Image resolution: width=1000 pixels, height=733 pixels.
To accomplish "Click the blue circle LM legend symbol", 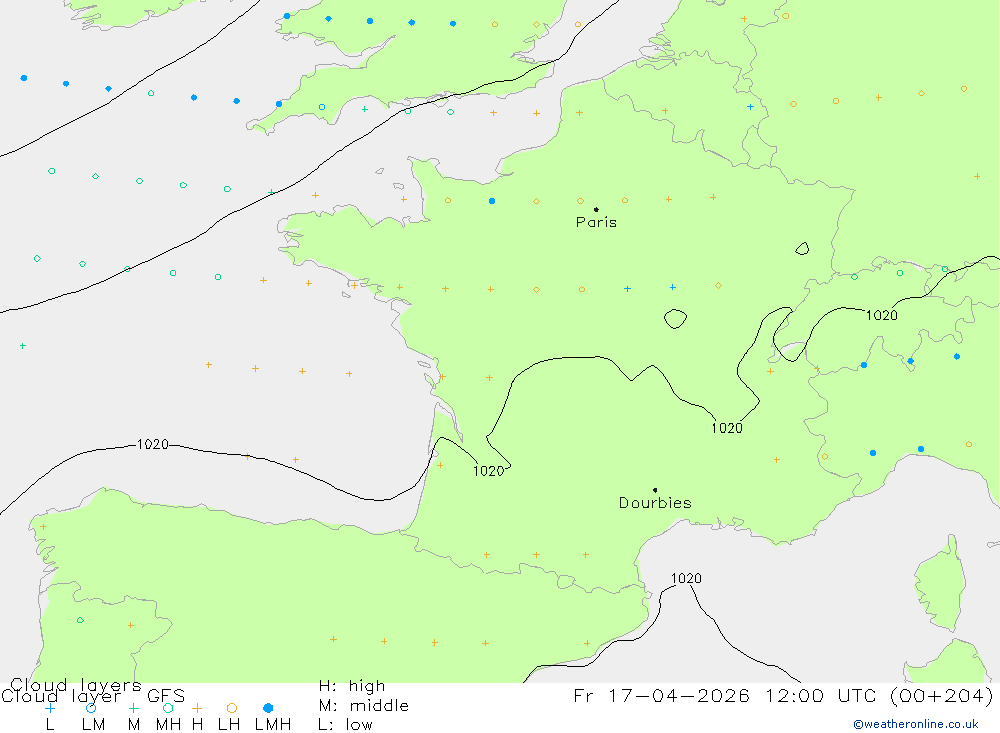I will coord(91,708).
